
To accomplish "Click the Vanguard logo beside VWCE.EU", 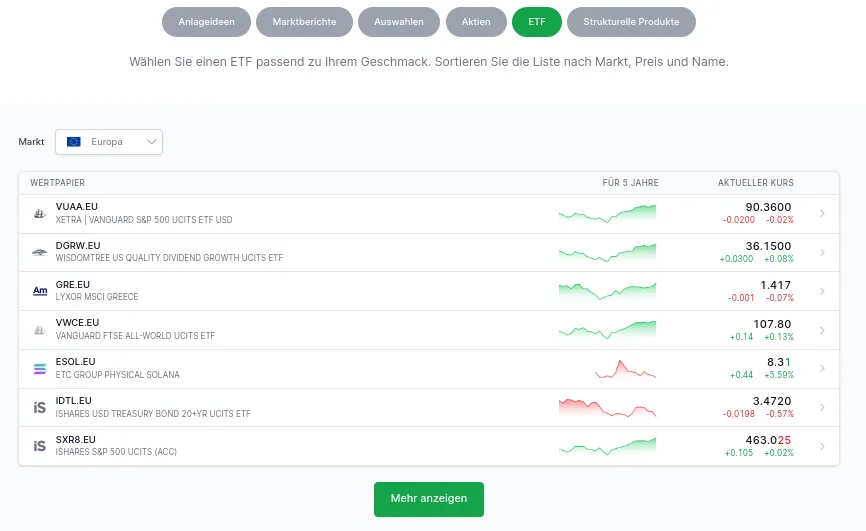I will (40, 330).
